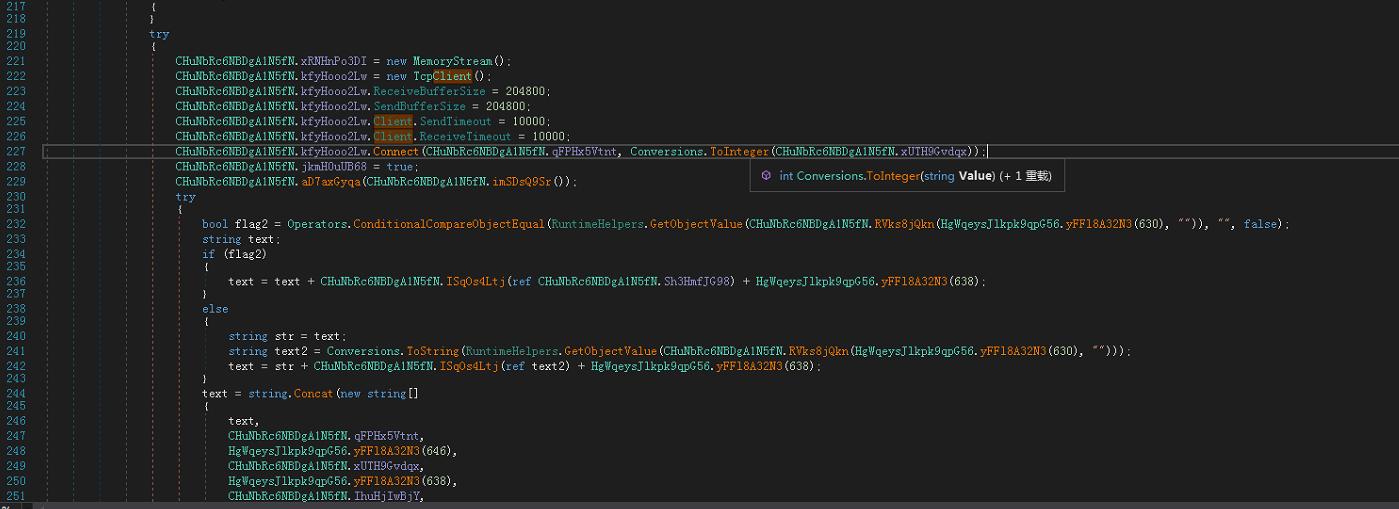1399x509 pixels.
Task: Click "xRNHnPo3DI" field on line 221
Action: 334,61
